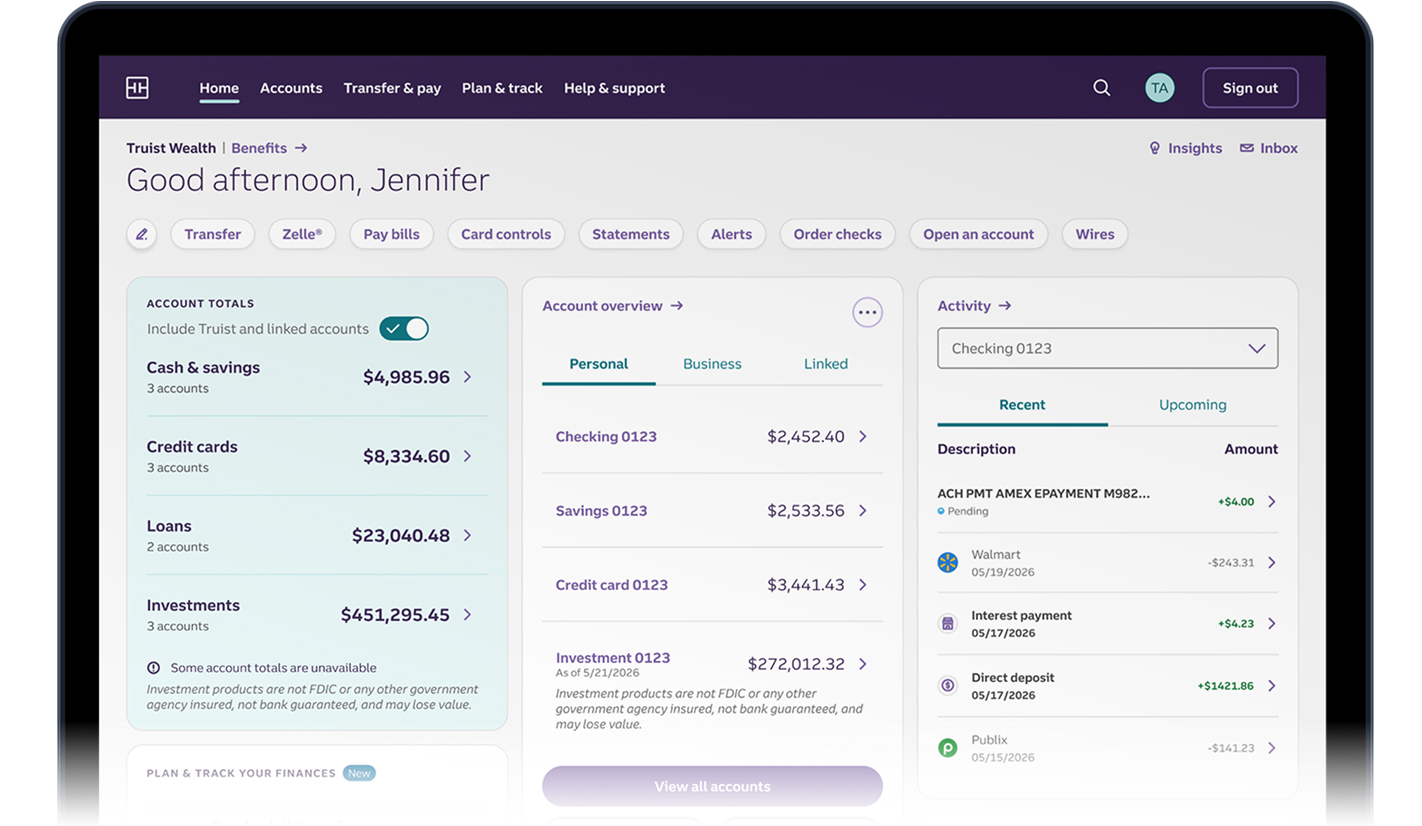Click the Wires shortcut button
1422x826 pixels.
pyautogui.click(x=1095, y=234)
